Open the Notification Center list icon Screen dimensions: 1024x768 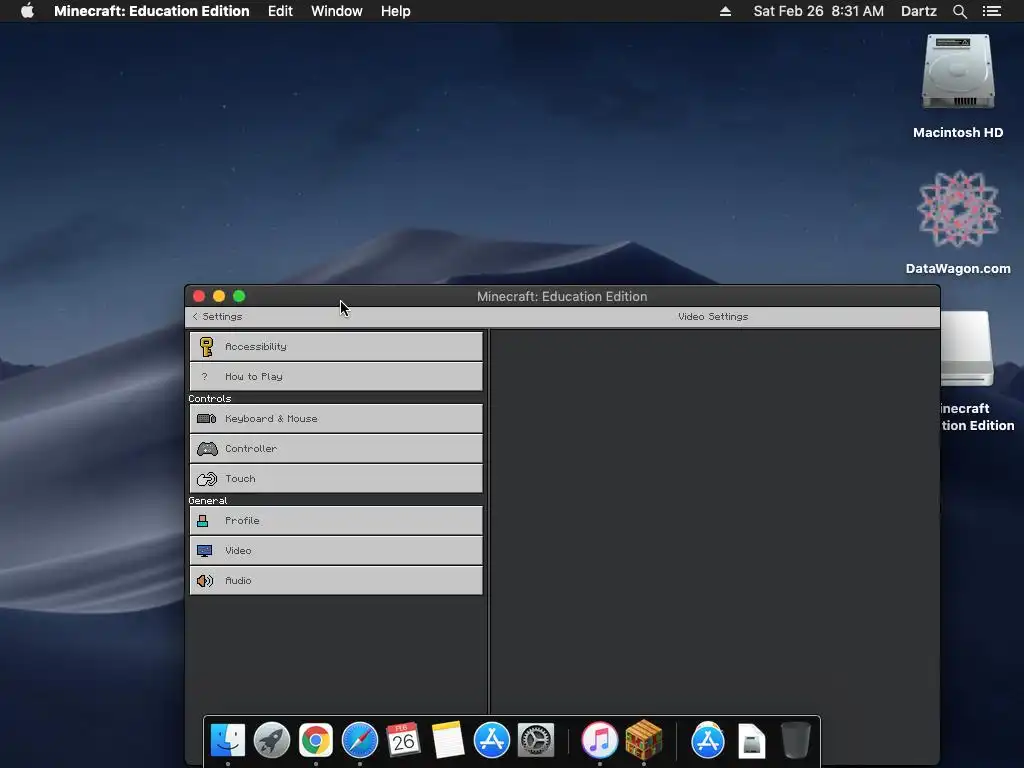click(991, 11)
